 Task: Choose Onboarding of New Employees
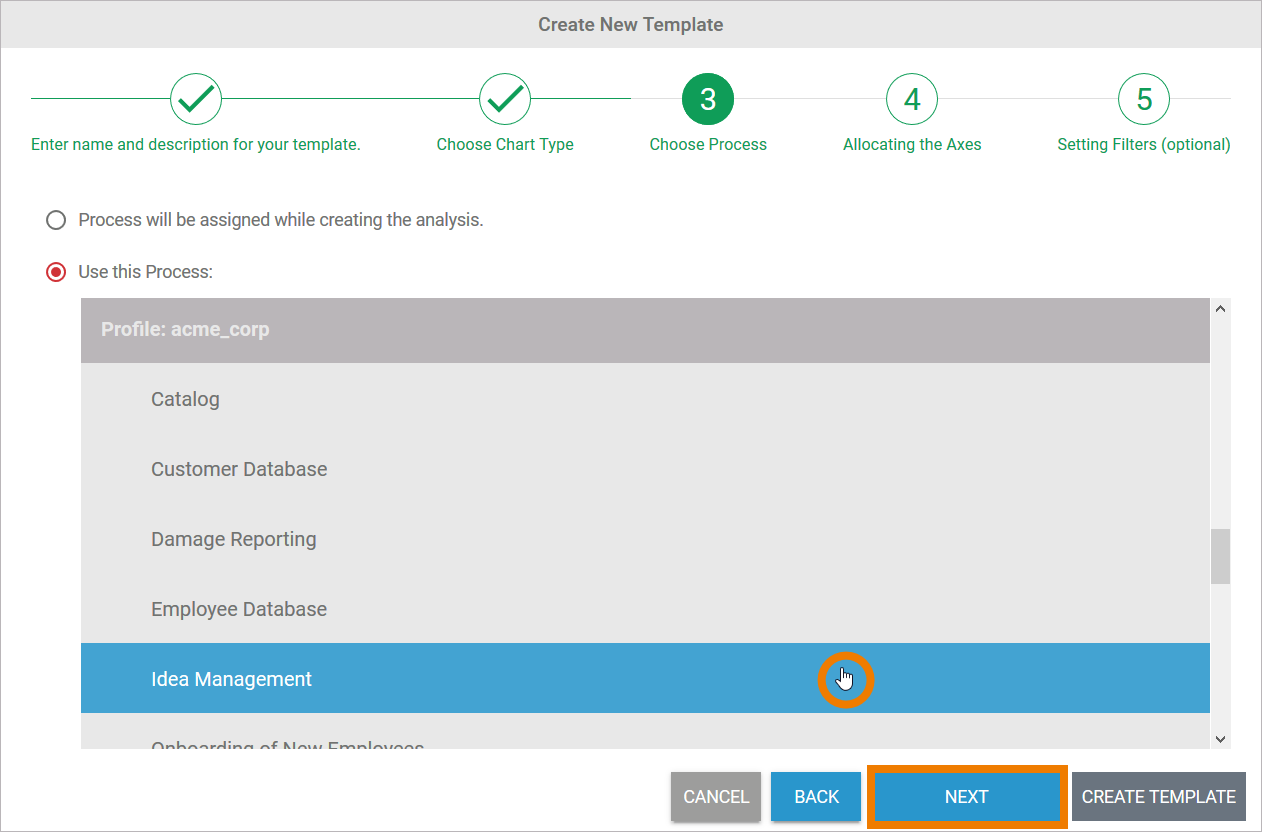[x=287, y=744]
